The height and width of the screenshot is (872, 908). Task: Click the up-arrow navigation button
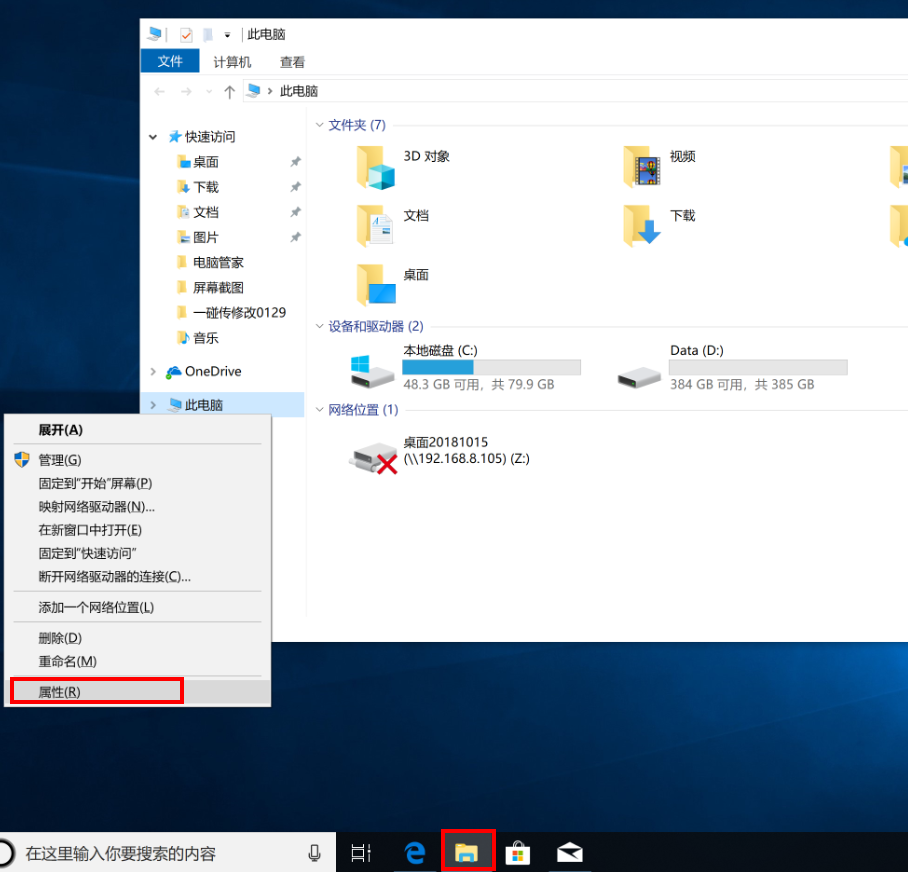pos(230,92)
